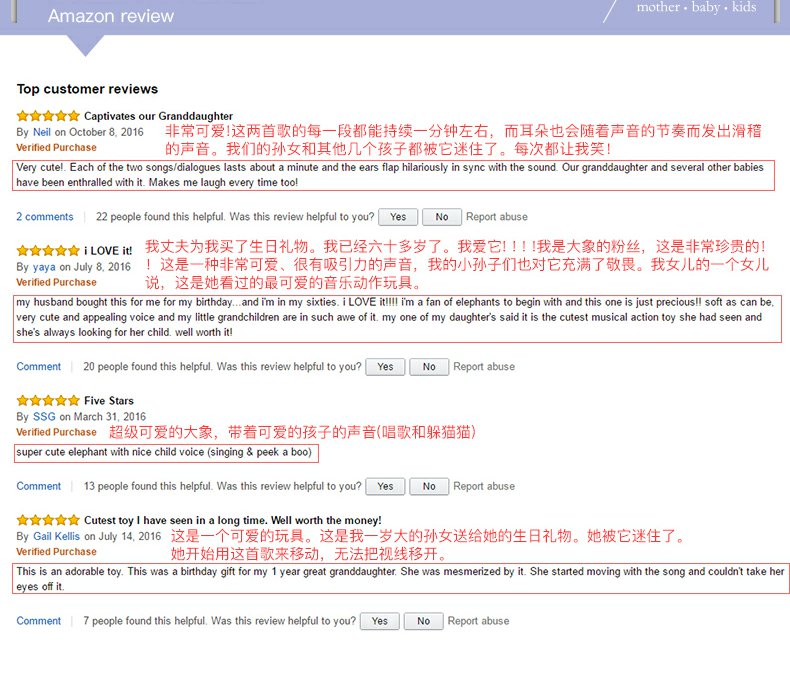Open reviewer profile for yaya
Viewport: 790px width, 681px height.
click(x=44, y=267)
